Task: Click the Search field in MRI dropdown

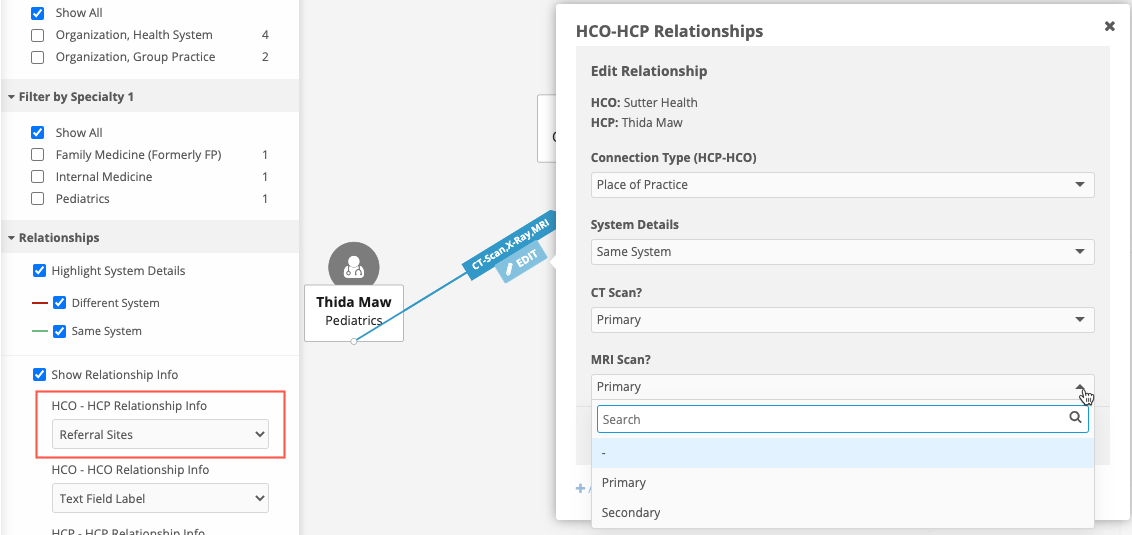Action: (x=830, y=419)
